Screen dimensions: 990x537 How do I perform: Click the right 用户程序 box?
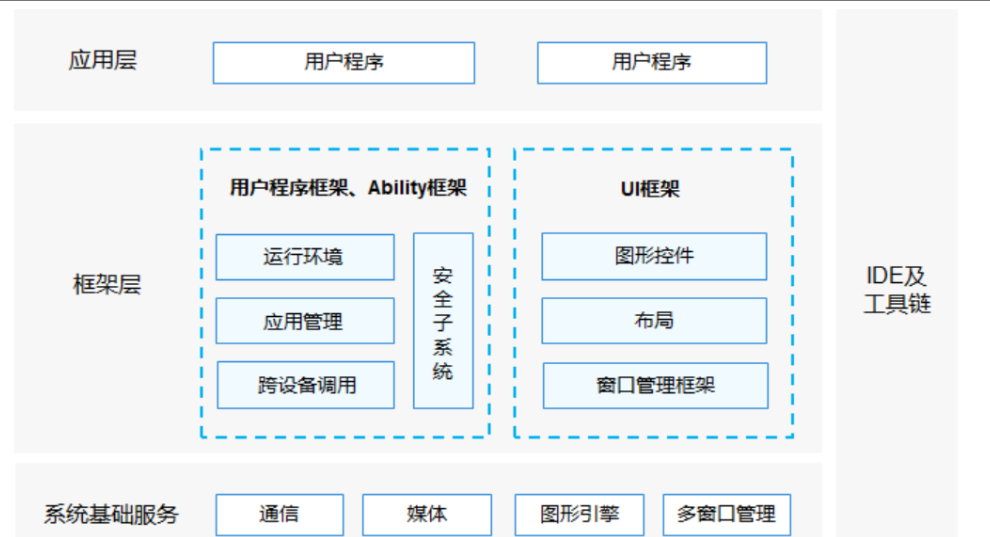(652, 62)
